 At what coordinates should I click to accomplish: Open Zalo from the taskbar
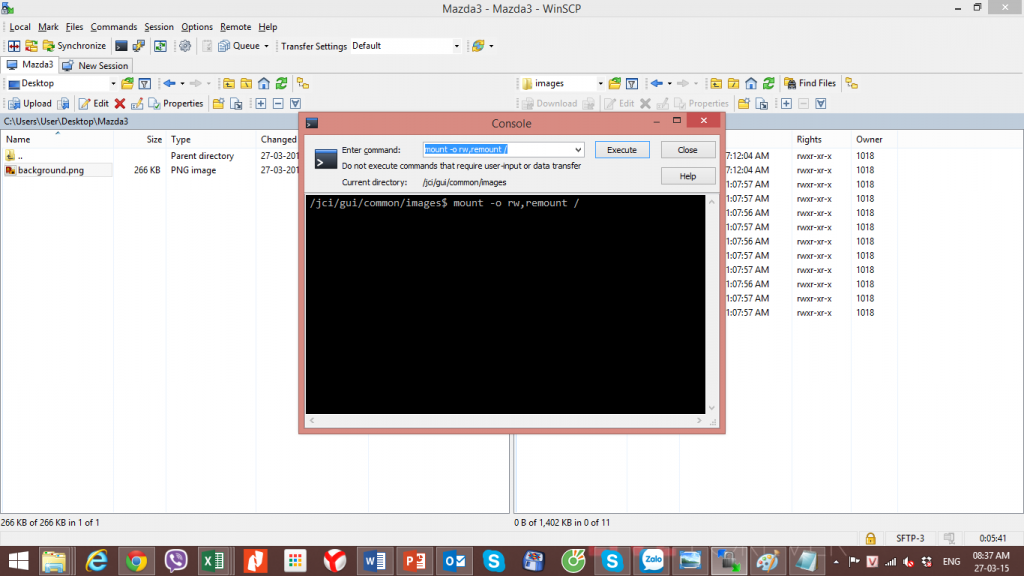(652, 562)
